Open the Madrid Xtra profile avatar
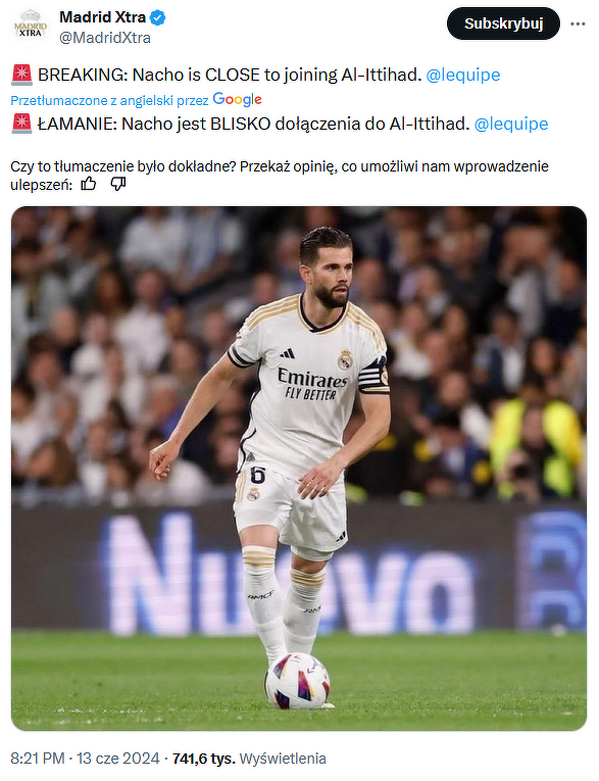Screen dimensions: 599x781 30,27
